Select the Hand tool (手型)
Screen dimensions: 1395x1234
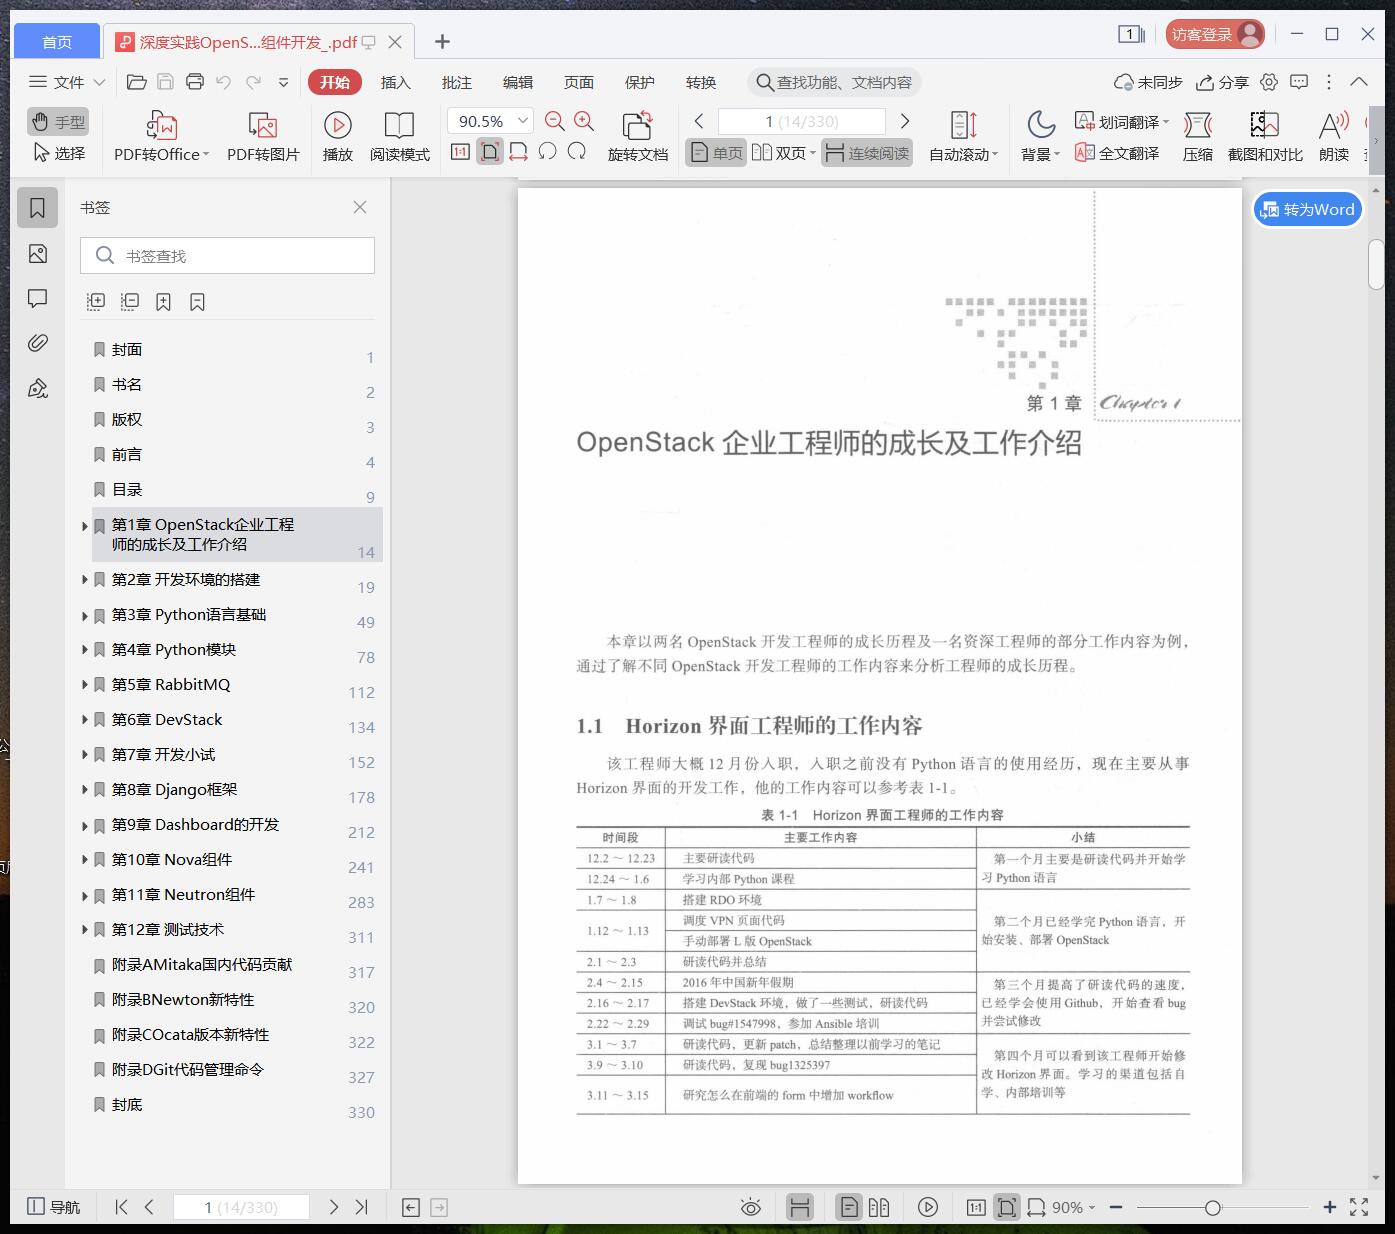coord(58,122)
